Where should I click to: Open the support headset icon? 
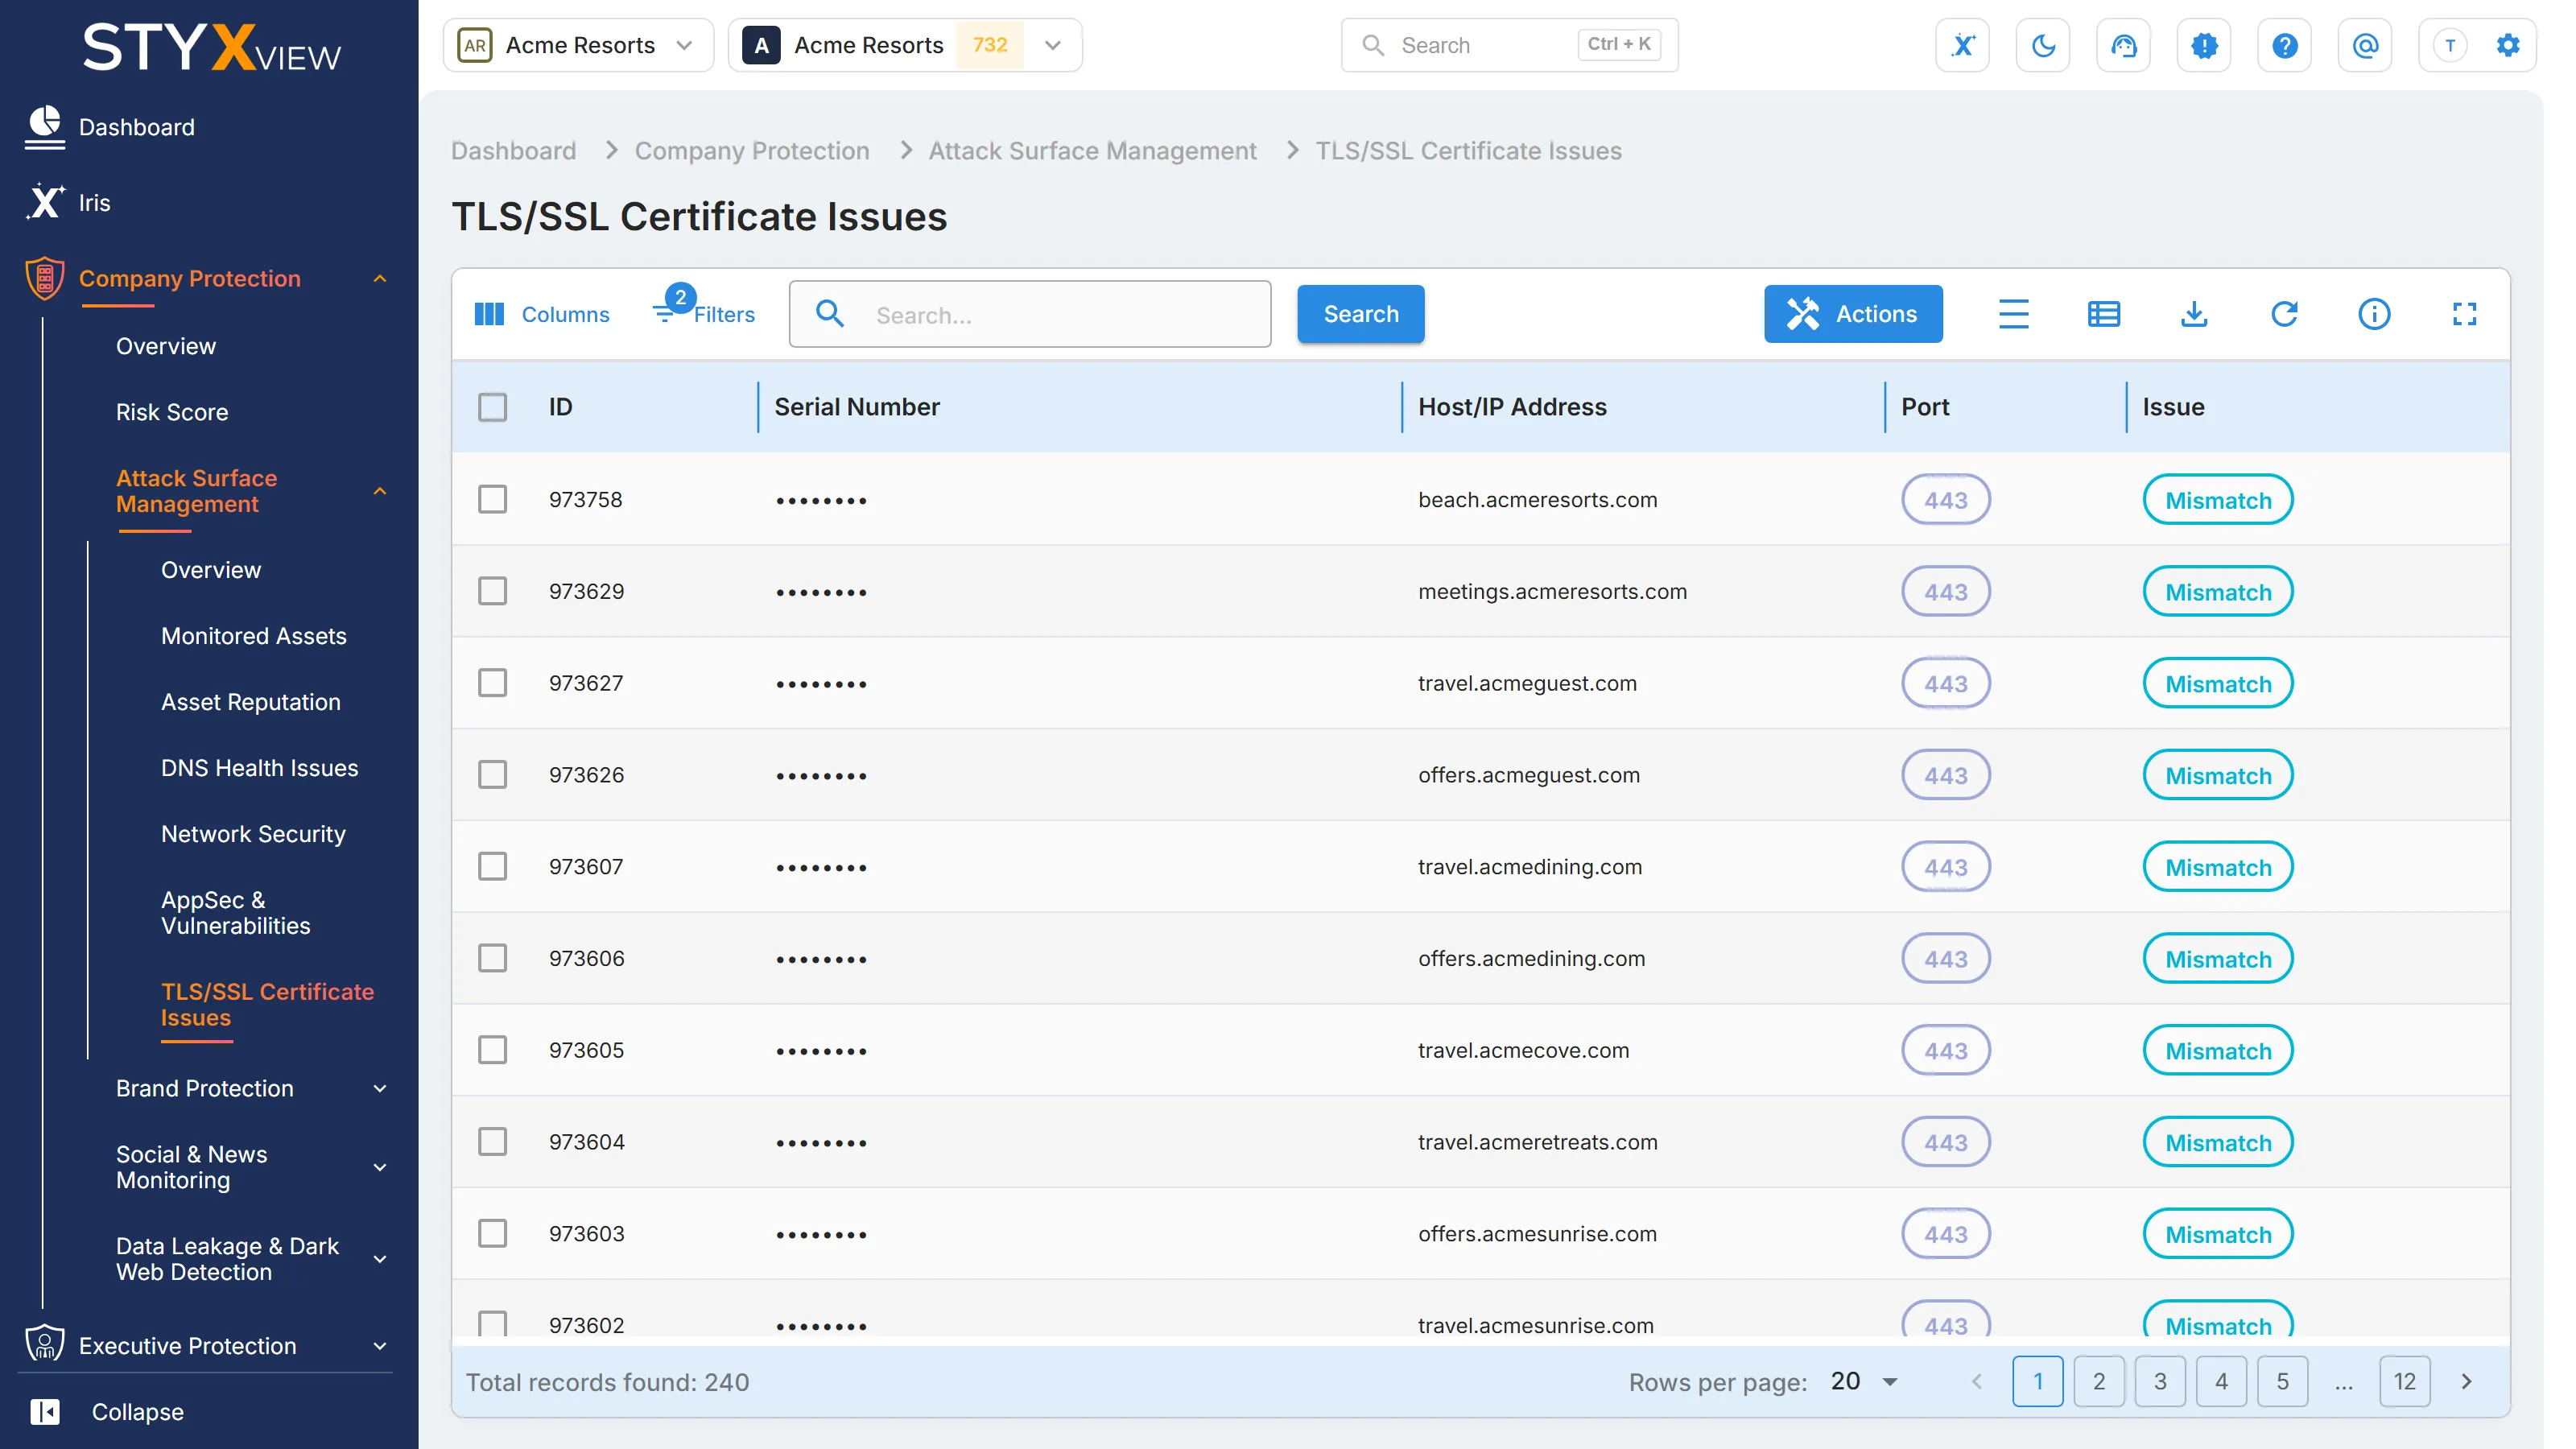pyautogui.click(x=2123, y=45)
